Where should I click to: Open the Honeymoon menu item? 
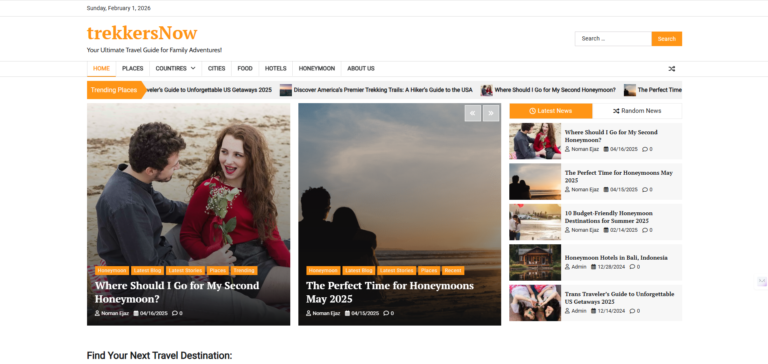[317, 69]
